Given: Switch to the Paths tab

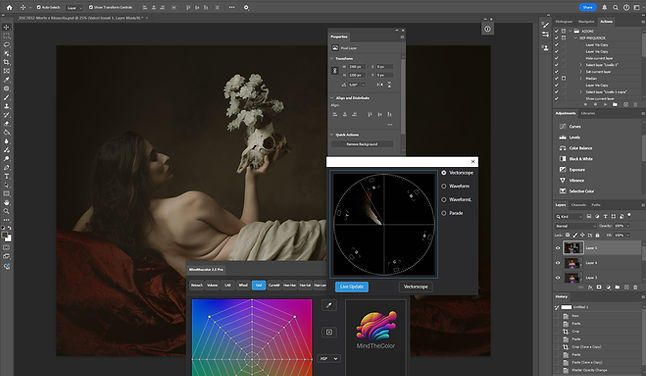Looking at the screenshot, I should point(596,205).
